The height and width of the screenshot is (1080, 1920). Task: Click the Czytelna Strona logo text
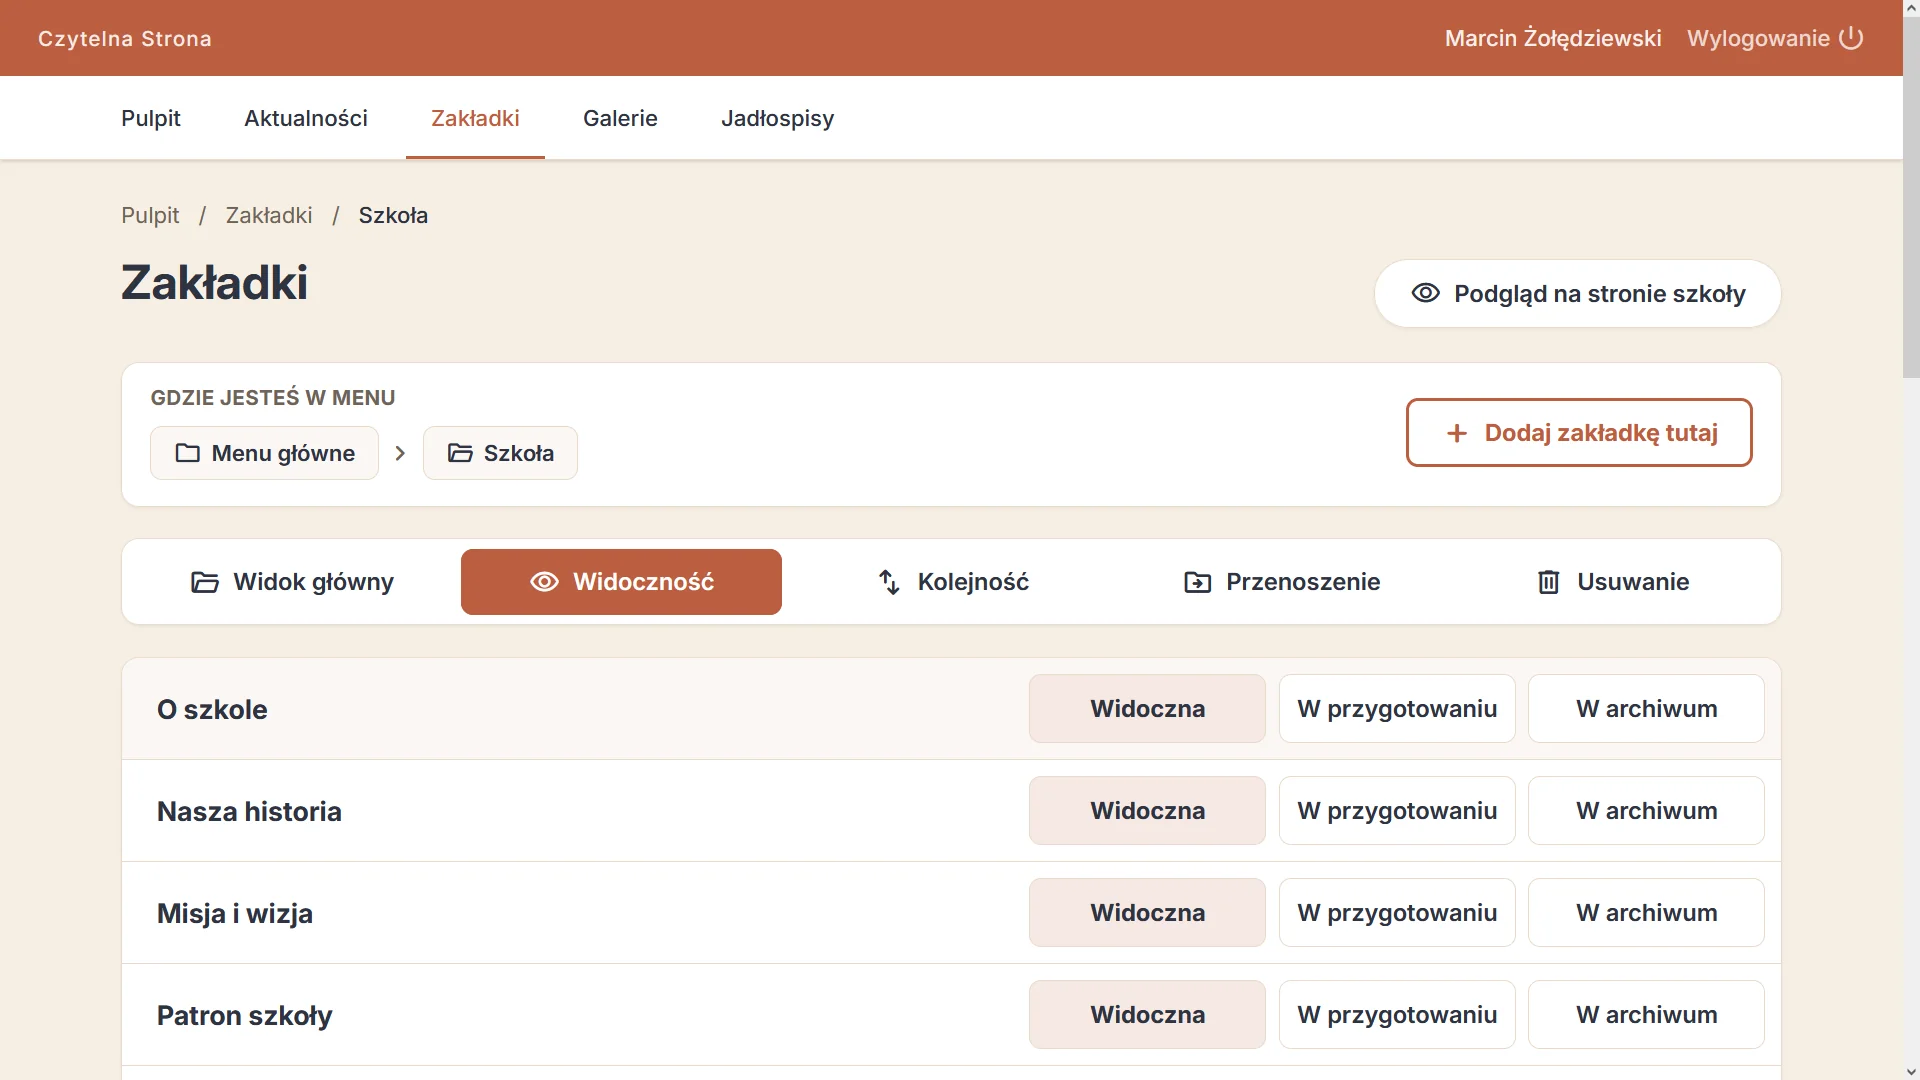coord(125,38)
